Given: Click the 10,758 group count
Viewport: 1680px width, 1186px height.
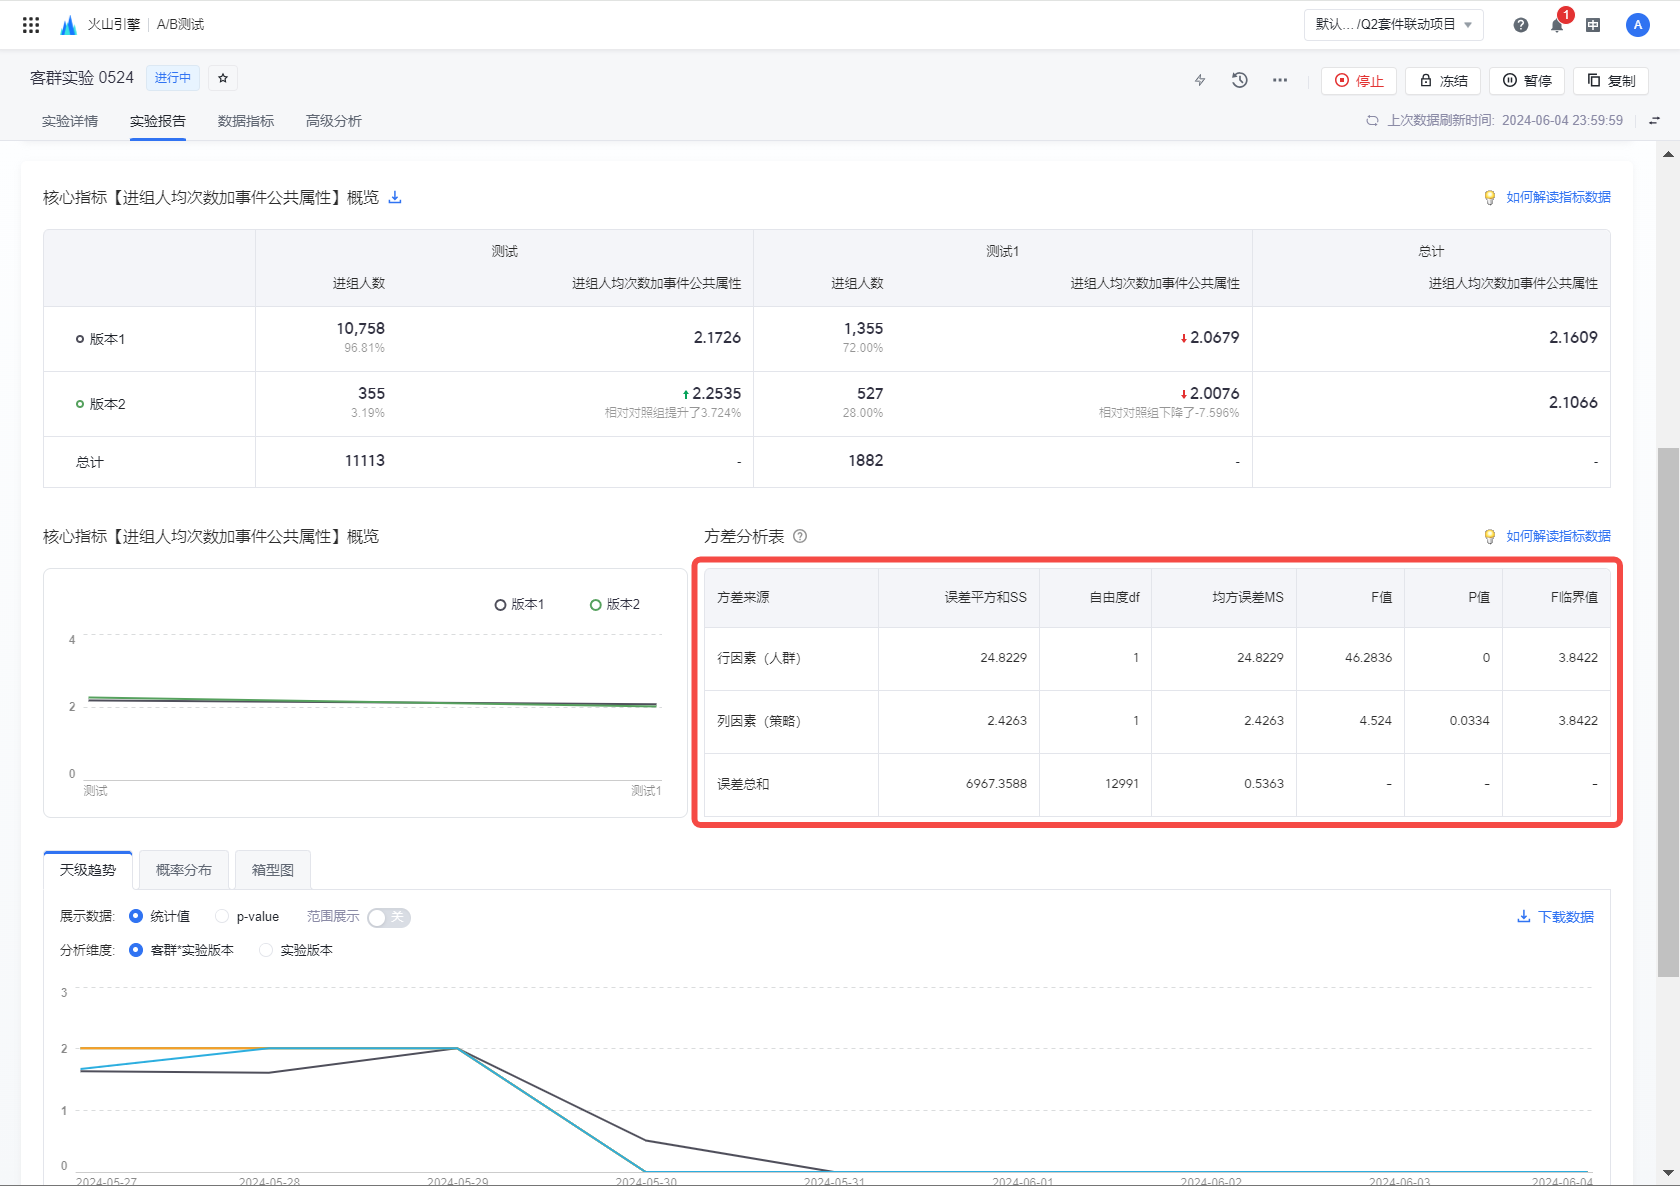Looking at the screenshot, I should [x=360, y=329].
